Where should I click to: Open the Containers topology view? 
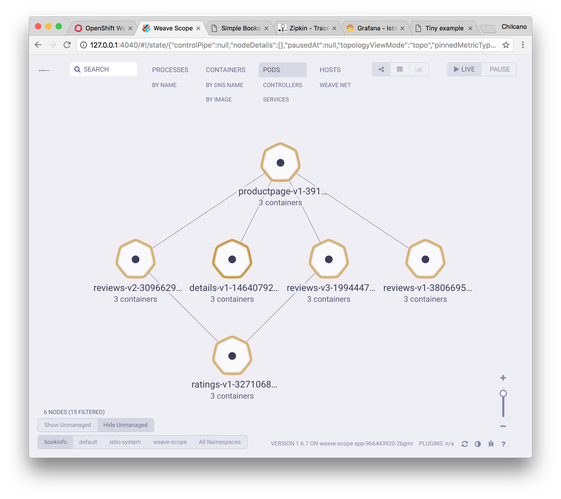pyautogui.click(x=225, y=70)
